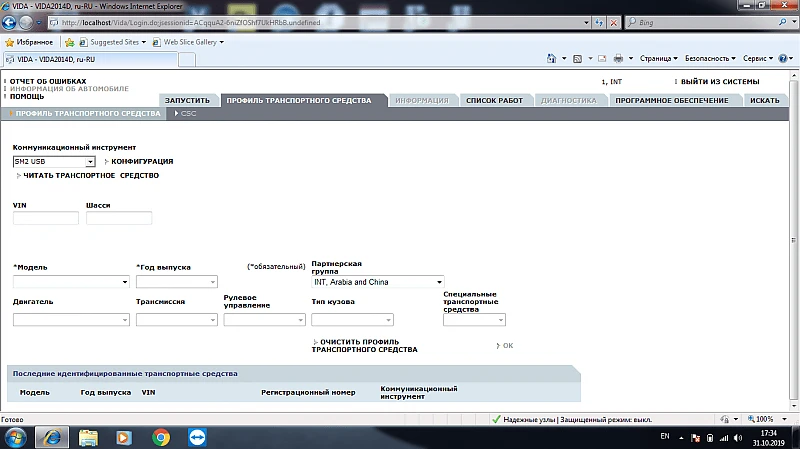Viewport: 800px width, 449px height.
Task: Switch to ЗАПУСТИТЬ tab
Action: (187, 101)
